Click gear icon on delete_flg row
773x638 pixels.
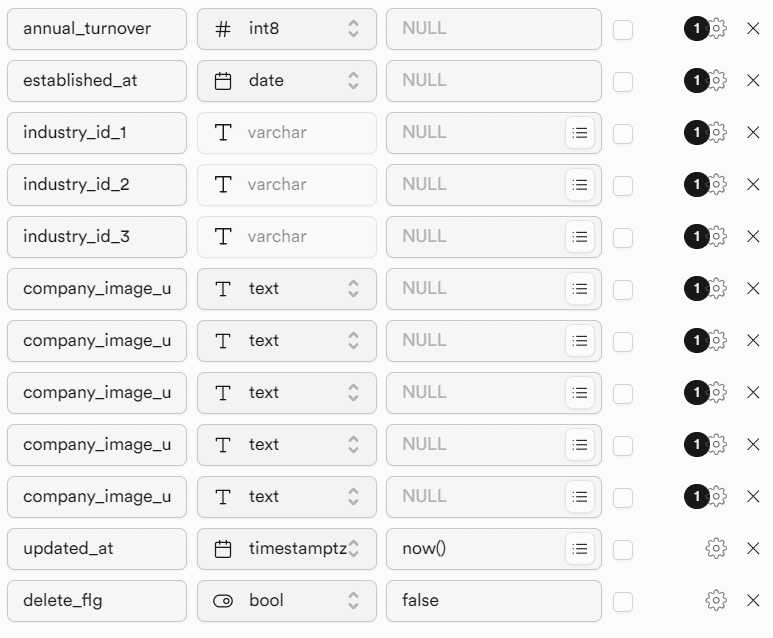(x=715, y=600)
